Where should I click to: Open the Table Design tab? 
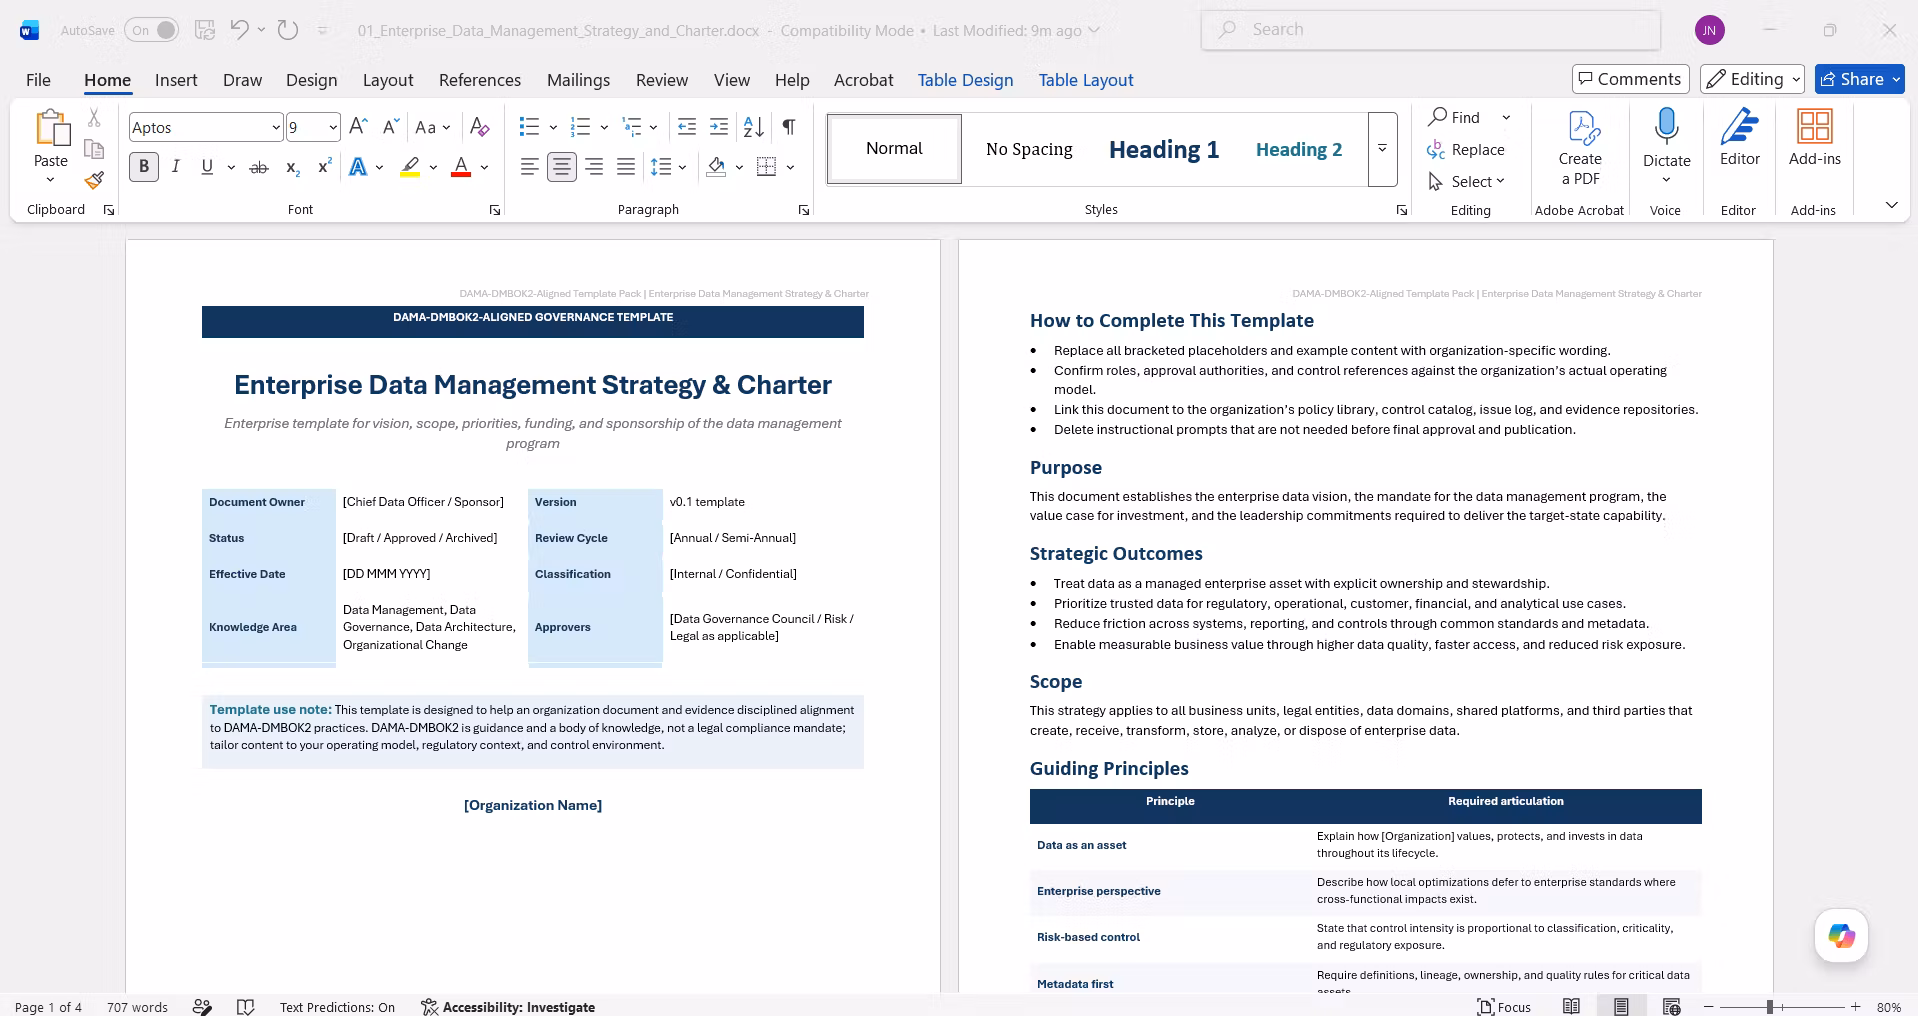pos(965,80)
